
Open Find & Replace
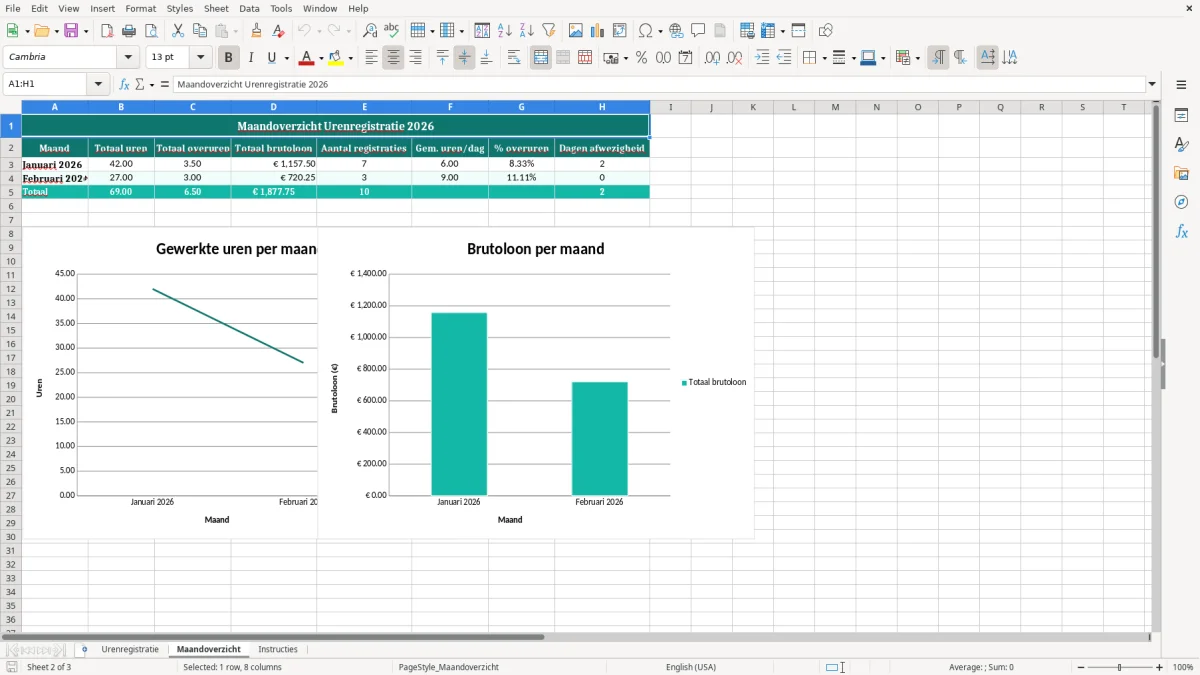point(370,31)
